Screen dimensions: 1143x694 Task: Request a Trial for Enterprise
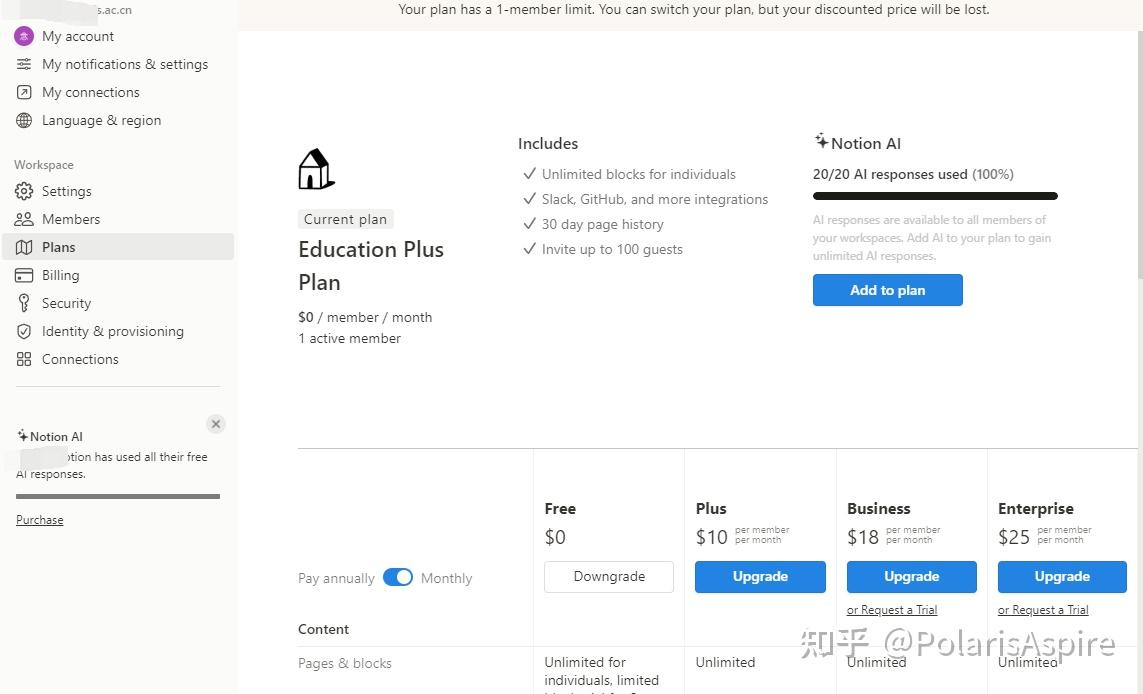[1042, 609]
